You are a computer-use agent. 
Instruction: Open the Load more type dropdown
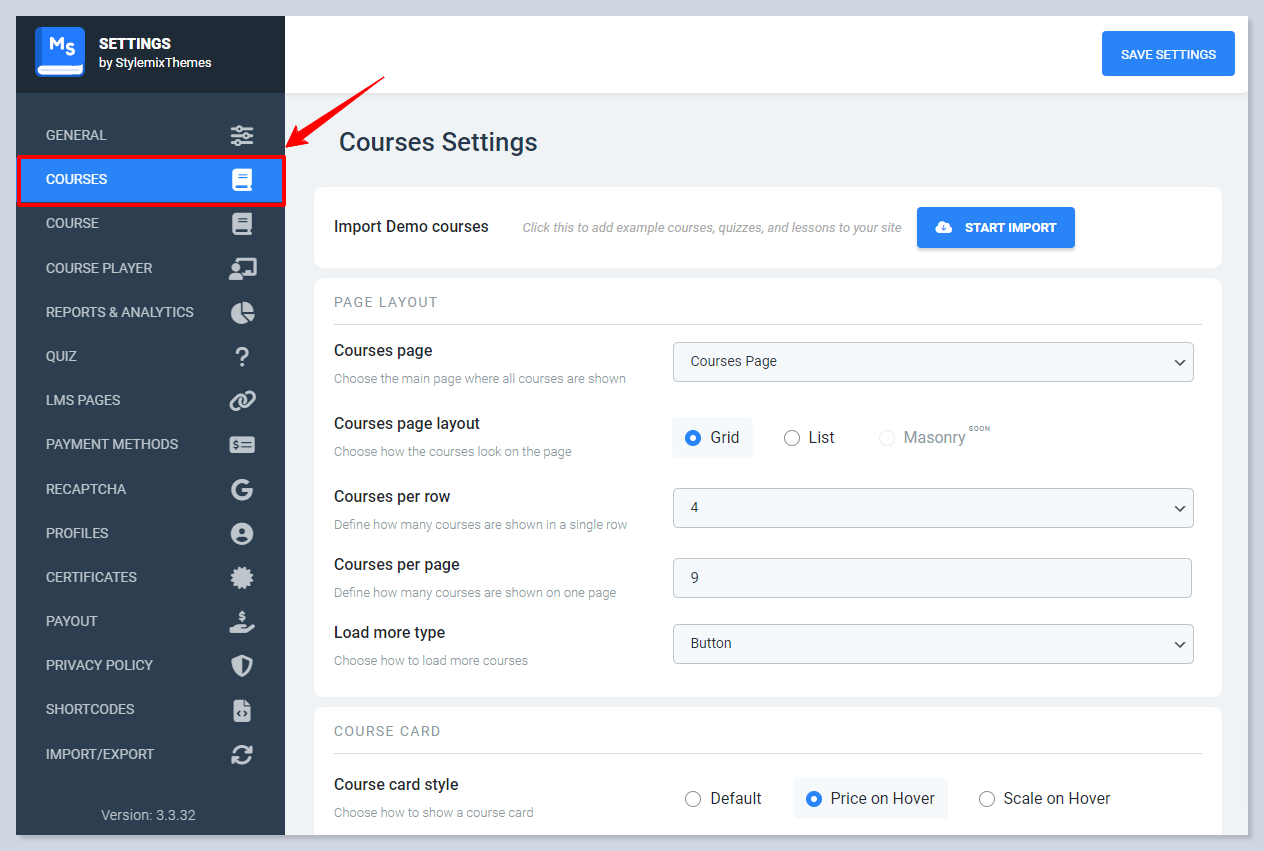933,644
